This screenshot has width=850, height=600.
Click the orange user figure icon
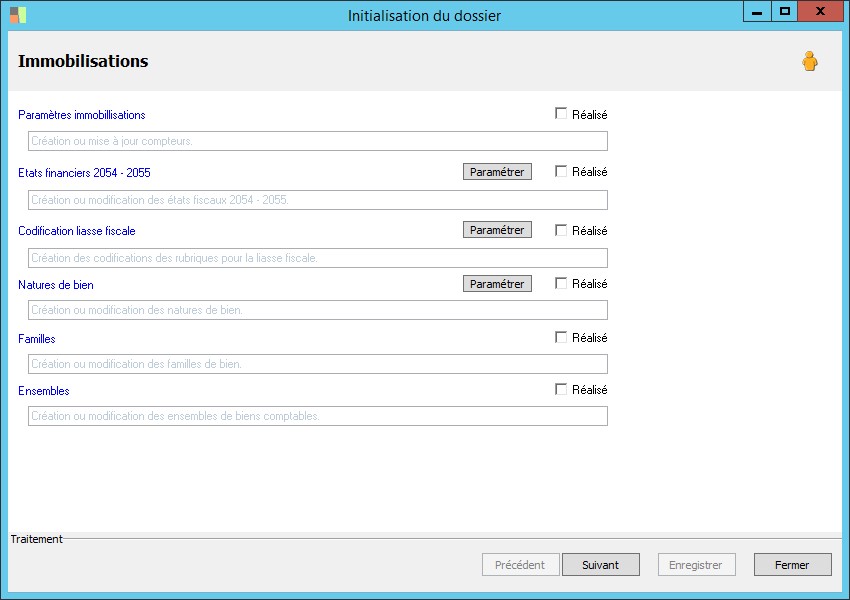pyautogui.click(x=810, y=61)
